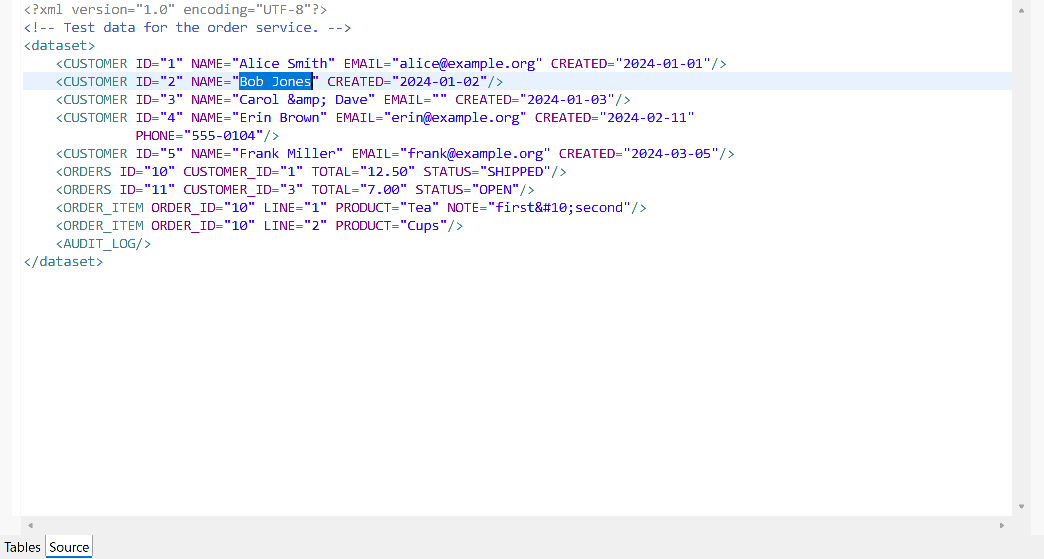Viewport: 1044px width, 559px height.
Task: Click the STATUS attribute in the OPEN order row
Action: 439,189
